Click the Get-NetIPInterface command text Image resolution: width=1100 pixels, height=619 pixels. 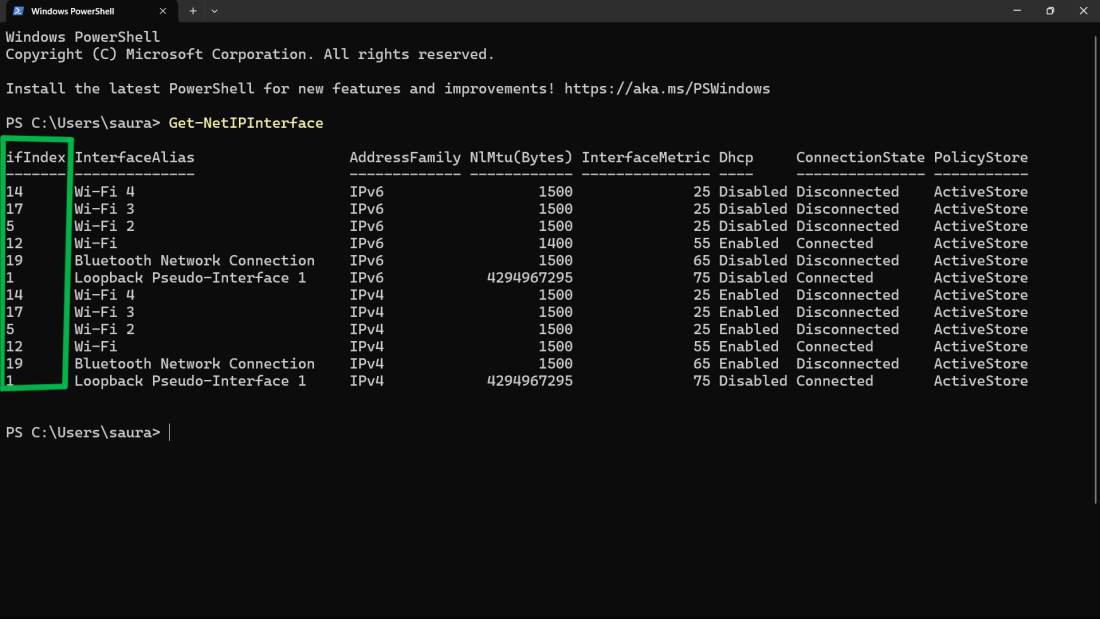point(246,123)
